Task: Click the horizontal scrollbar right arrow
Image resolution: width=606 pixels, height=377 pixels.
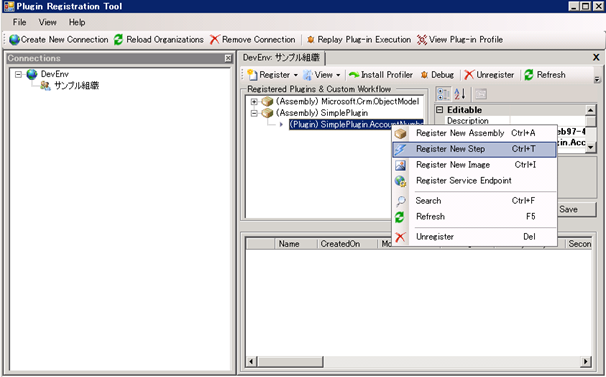Action: coord(586,362)
